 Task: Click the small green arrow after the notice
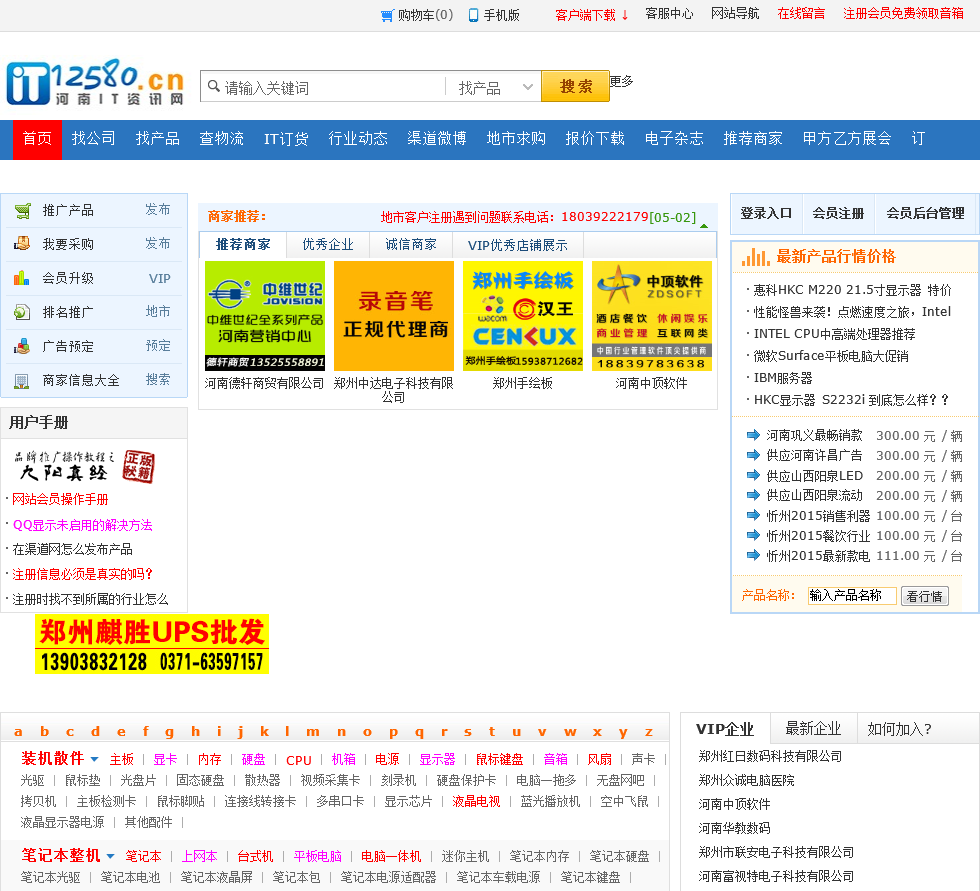[x=704, y=226]
